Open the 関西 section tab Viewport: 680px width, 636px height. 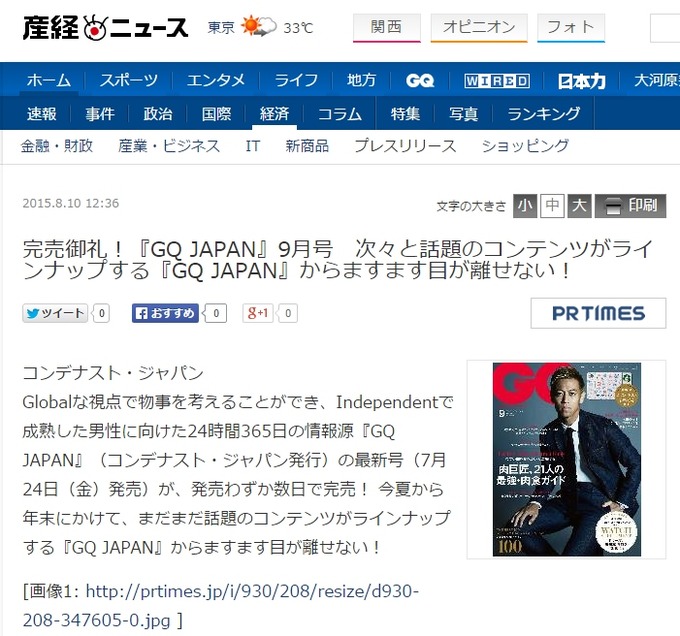click(386, 27)
